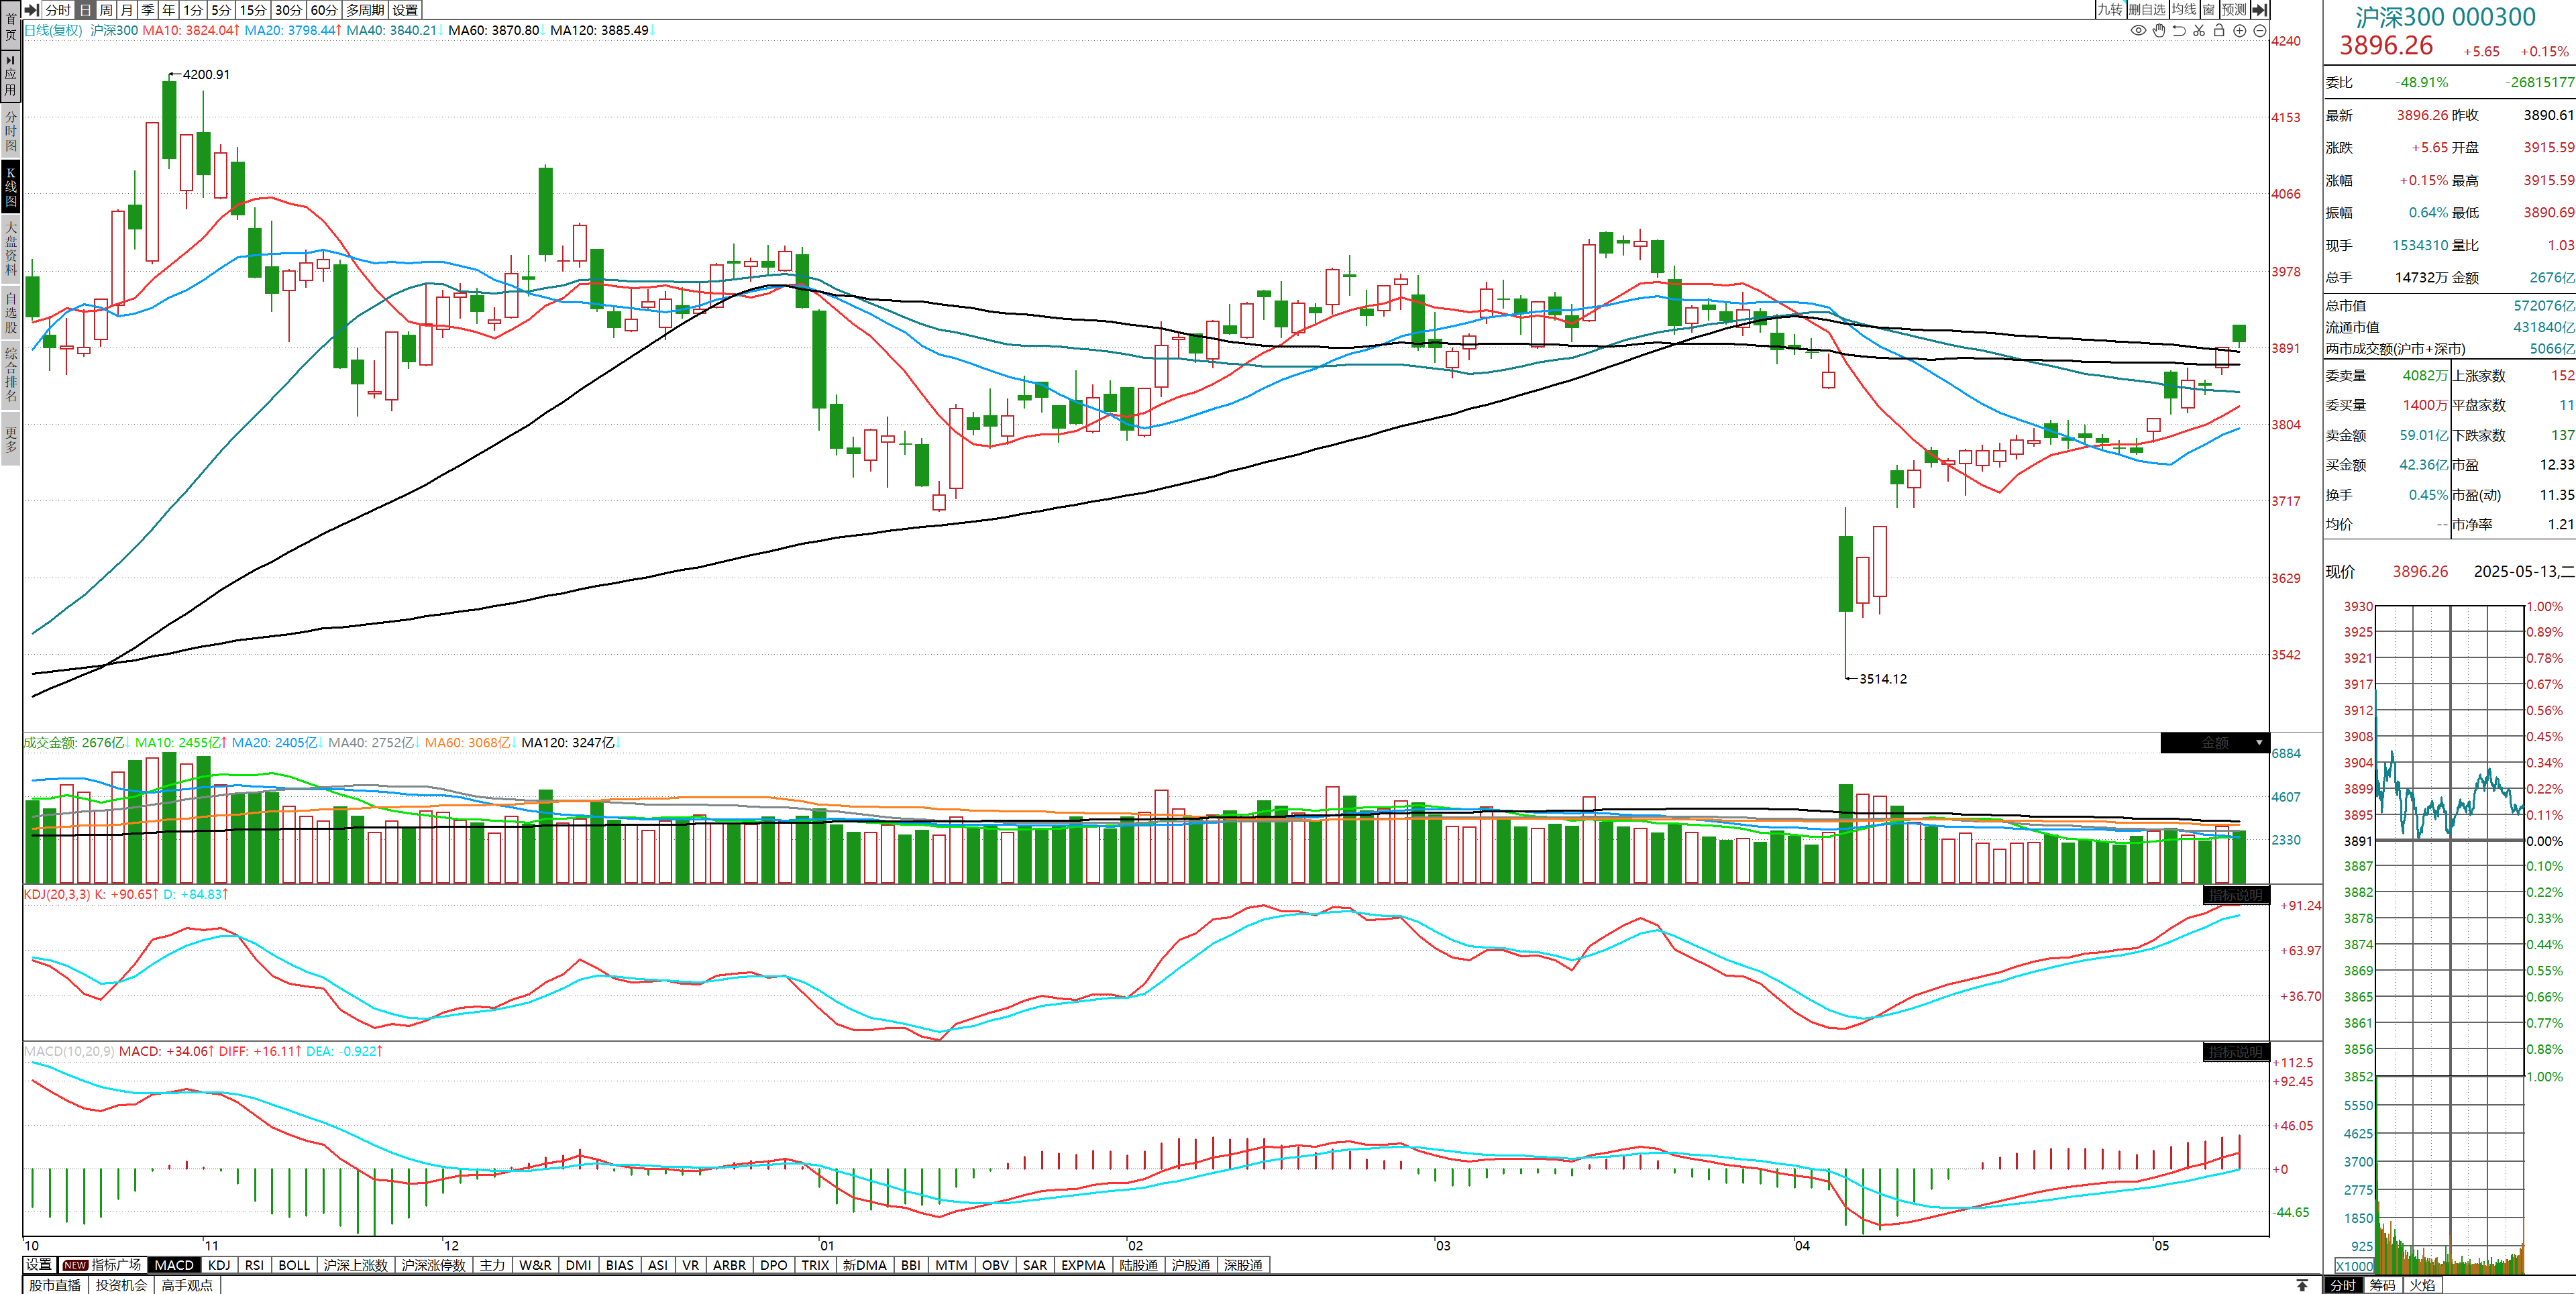The height and width of the screenshot is (1294, 2576).
Task: Open top toolbar 设置 settings
Action: pos(405,9)
